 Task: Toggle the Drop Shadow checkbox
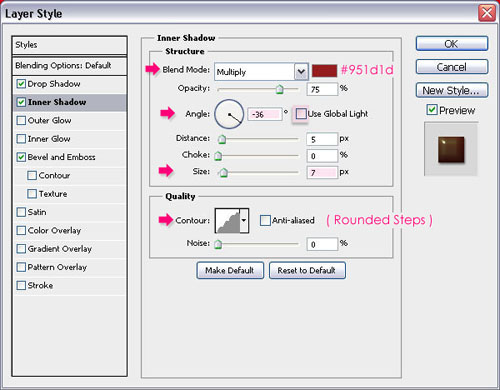(x=21, y=84)
